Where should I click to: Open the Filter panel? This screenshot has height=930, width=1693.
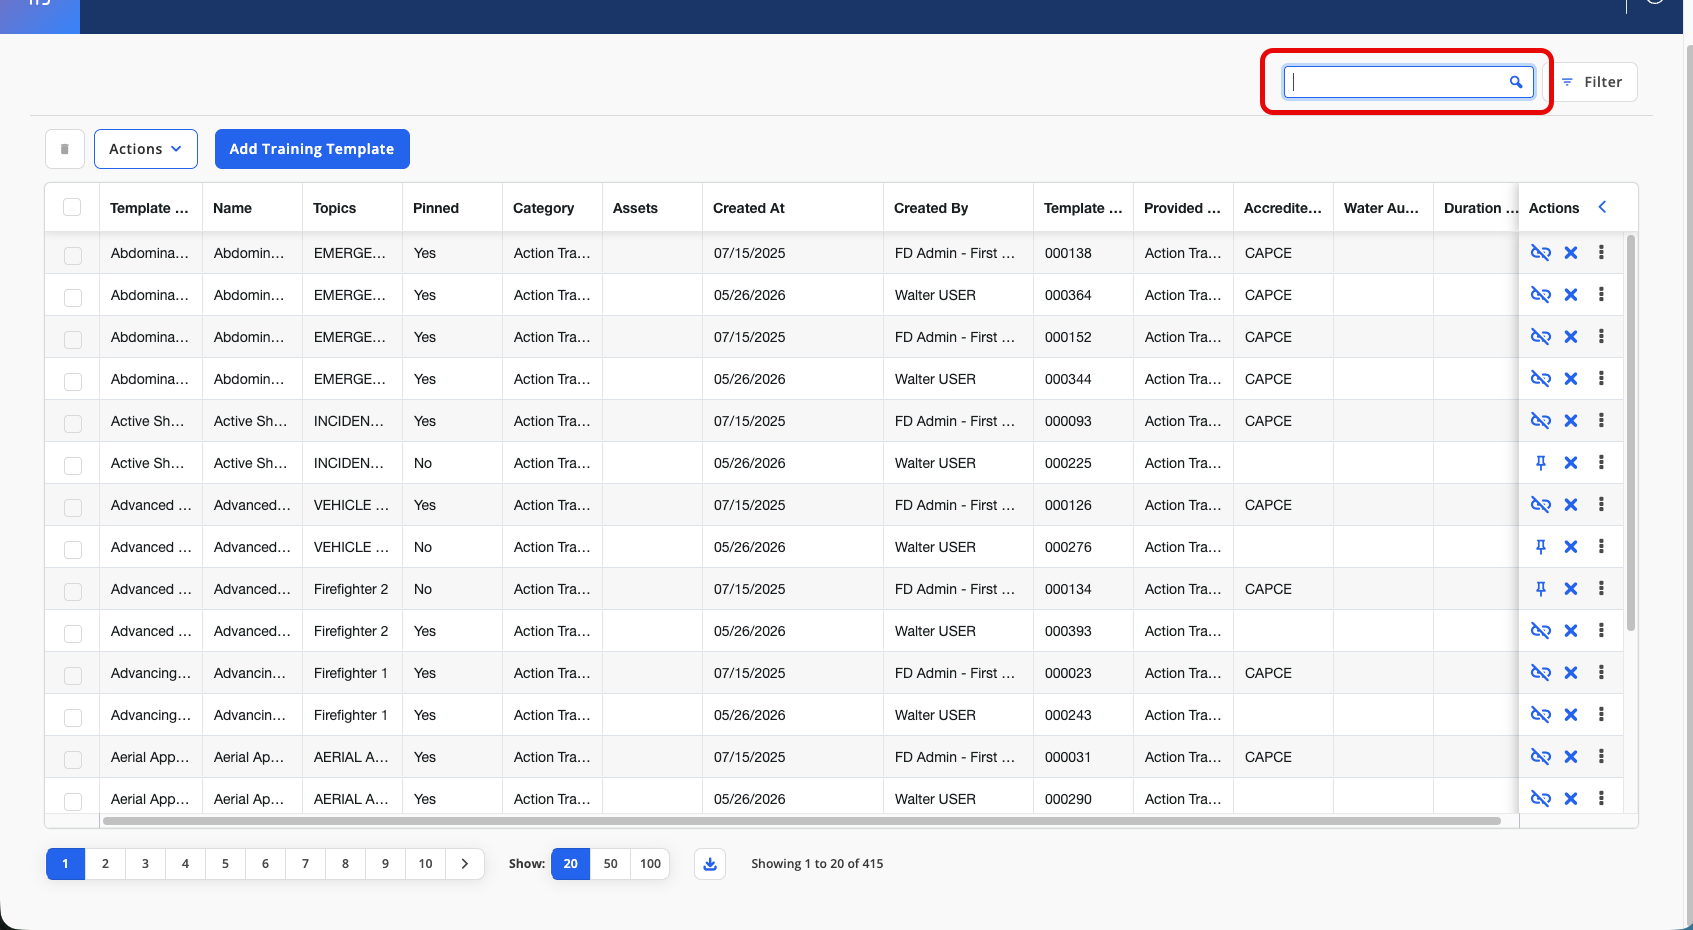point(1593,82)
